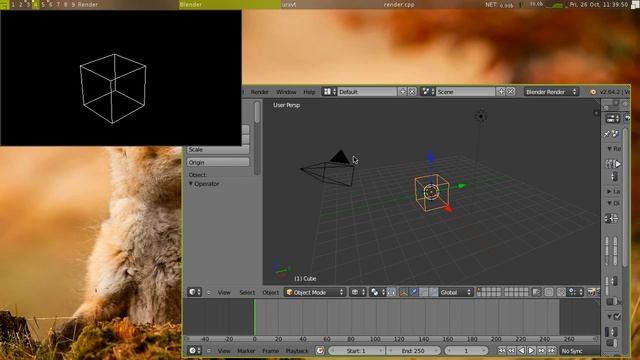The height and width of the screenshot is (360, 640).
Task: Click the End: 250 frame field
Action: point(413,351)
